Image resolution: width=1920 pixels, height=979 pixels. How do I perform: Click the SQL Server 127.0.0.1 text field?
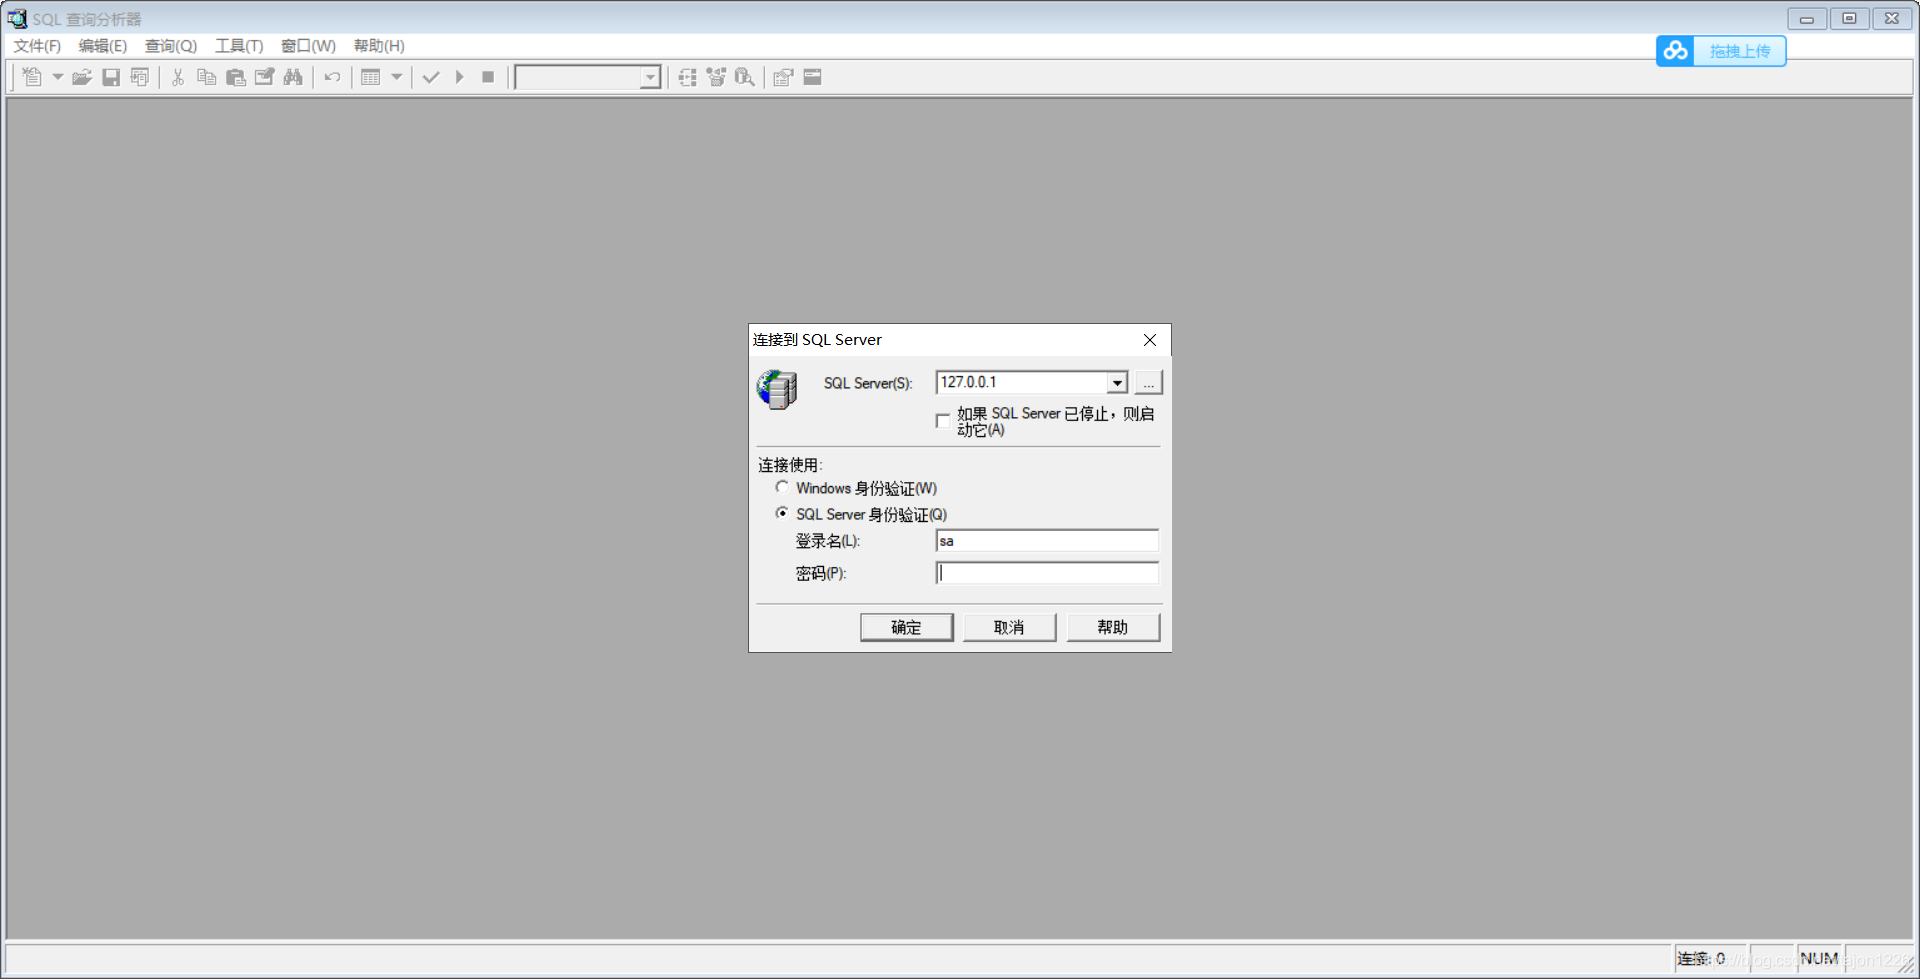pos(1021,383)
